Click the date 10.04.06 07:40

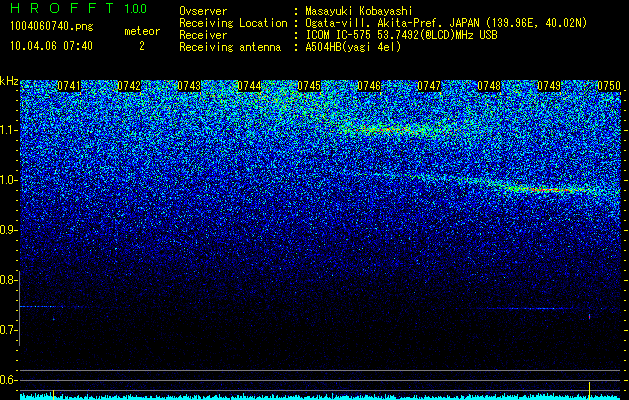click(51, 46)
